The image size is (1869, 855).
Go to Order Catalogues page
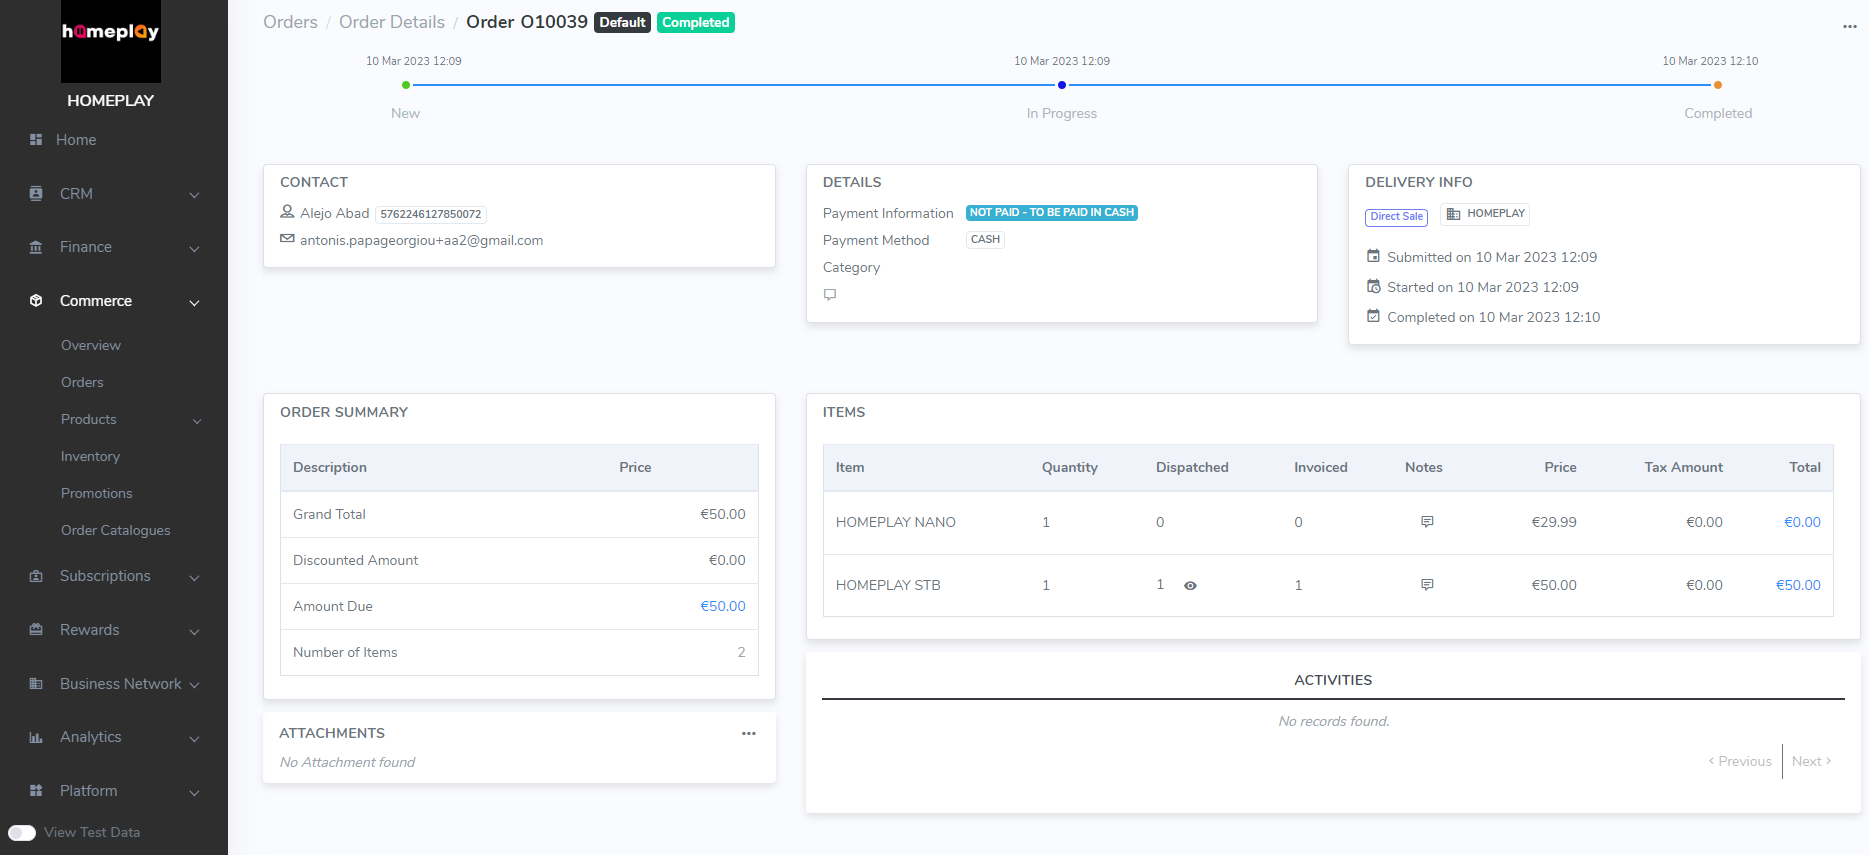(x=115, y=531)
